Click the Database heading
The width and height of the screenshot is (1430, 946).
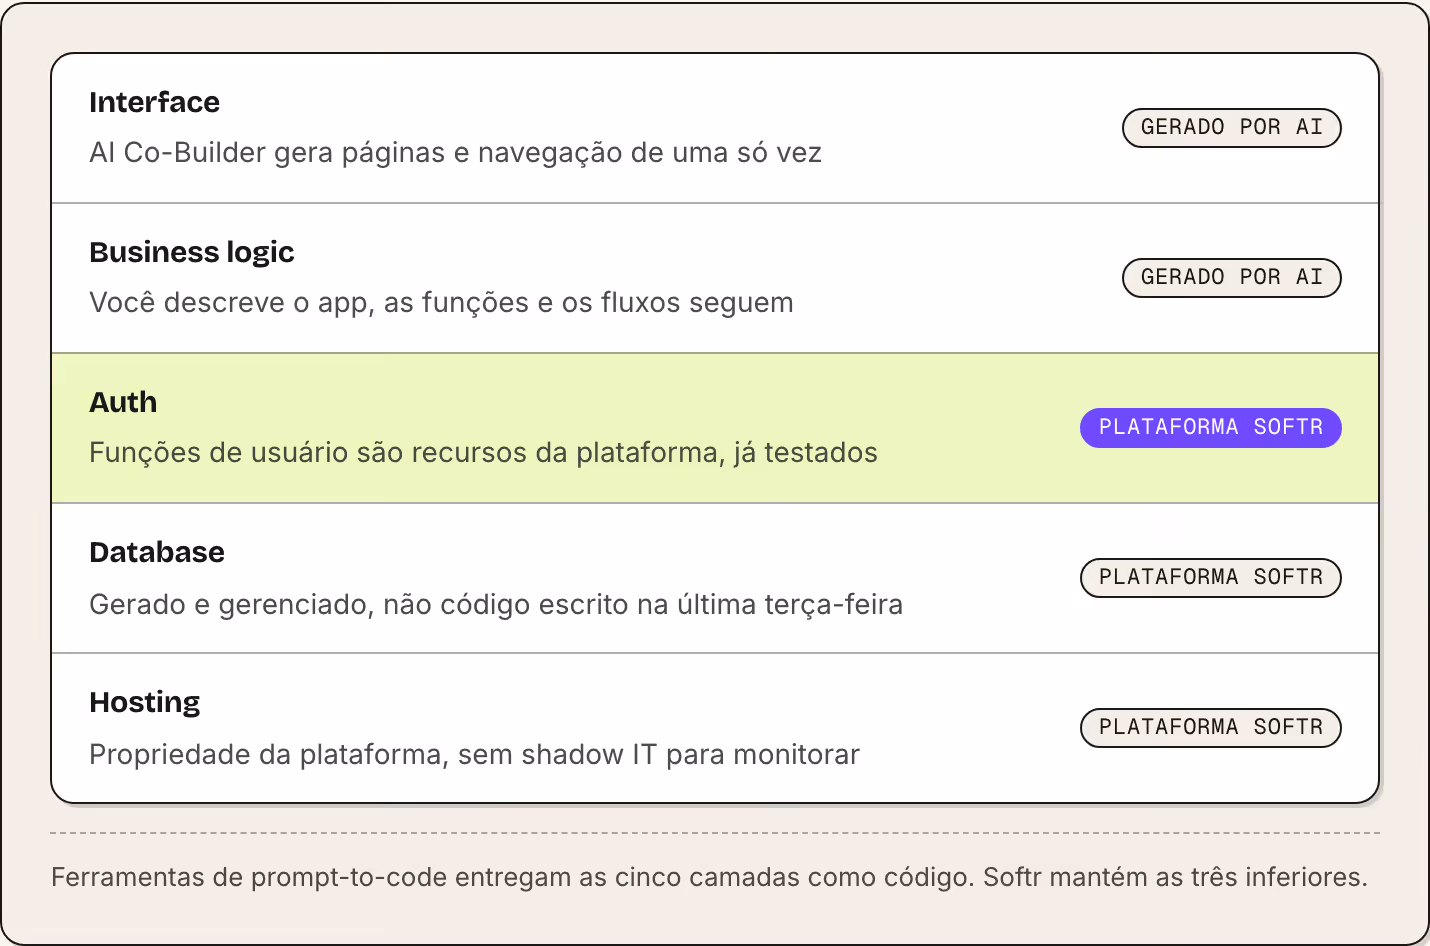tap(157, 552)
